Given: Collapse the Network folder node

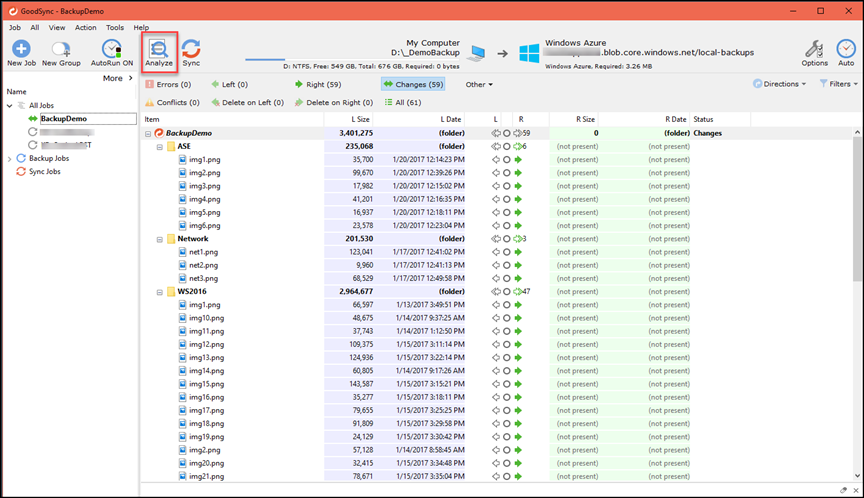Looking at the screenshot, I should 160,240.
